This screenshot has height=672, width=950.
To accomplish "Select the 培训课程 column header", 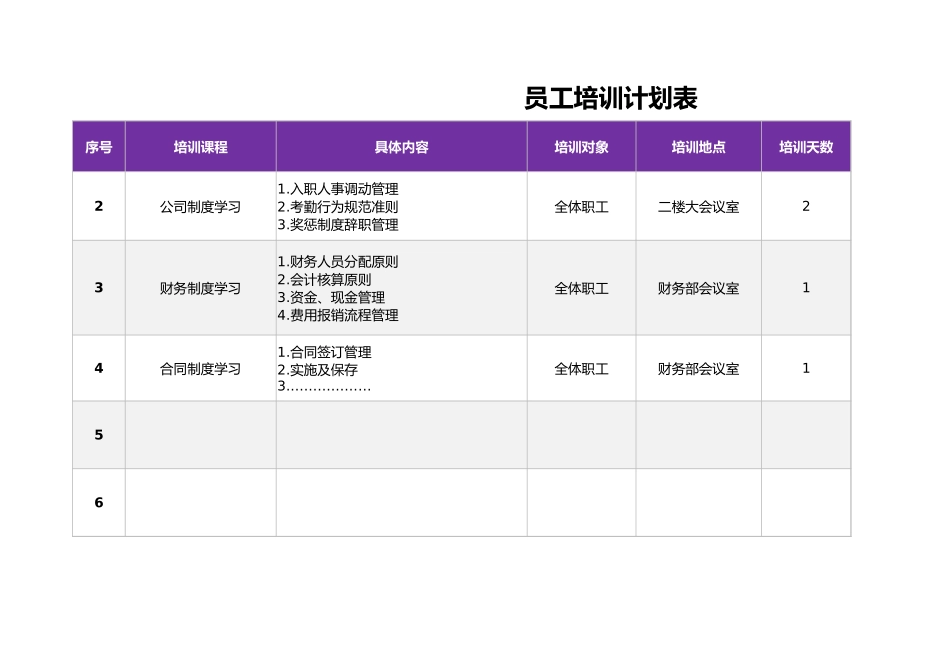I will [x=199, y=145].
